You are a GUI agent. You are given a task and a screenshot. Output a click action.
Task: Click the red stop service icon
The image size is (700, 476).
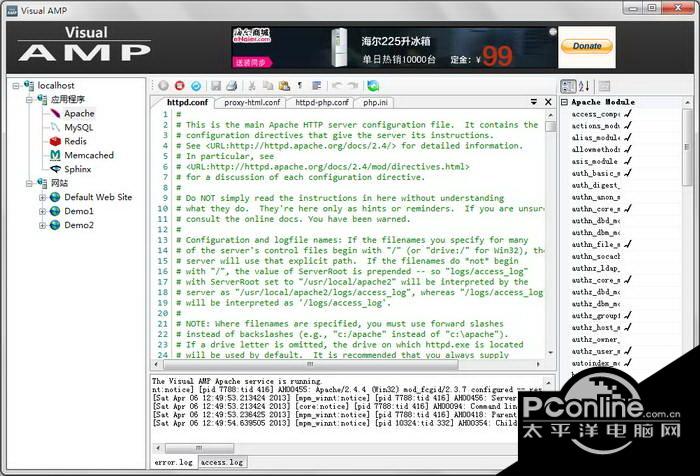179,86
